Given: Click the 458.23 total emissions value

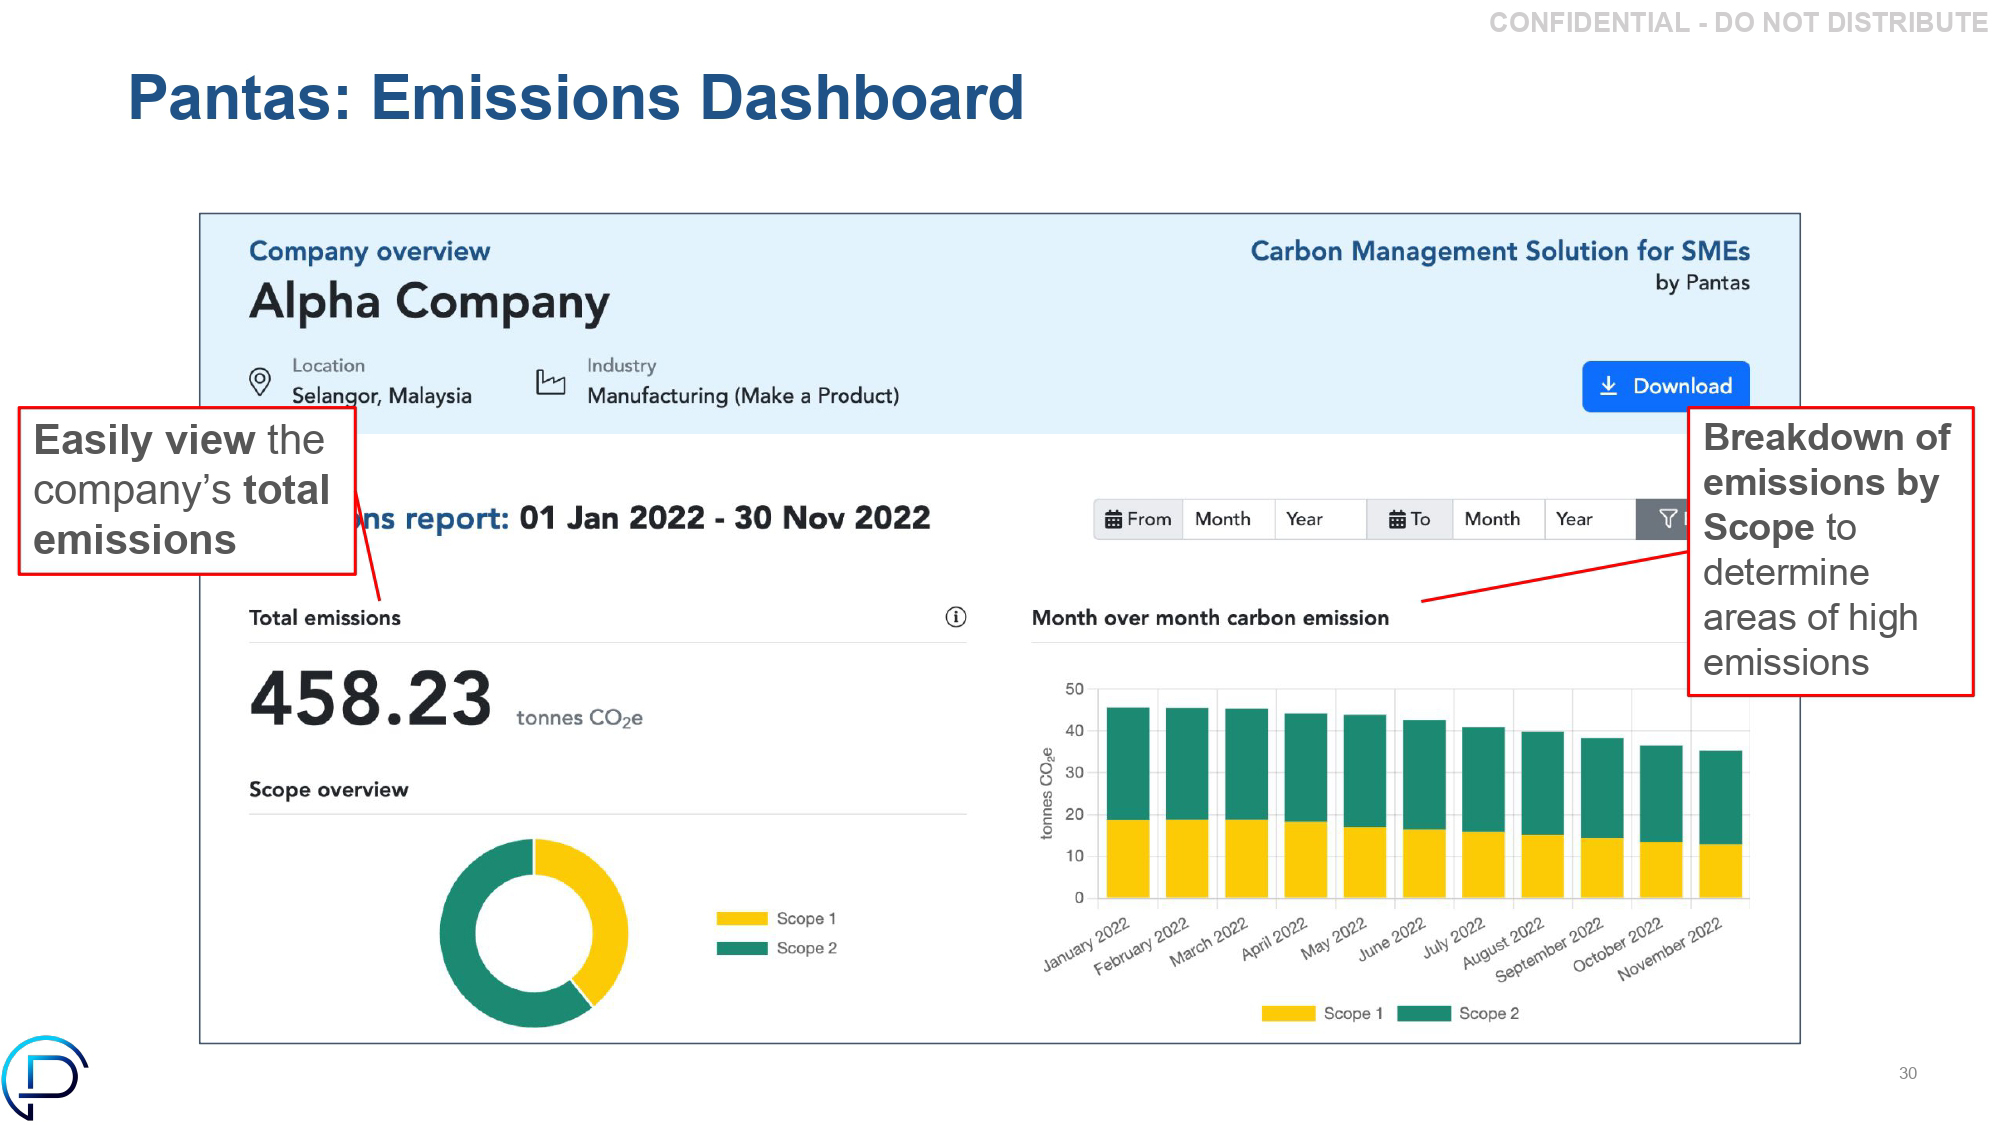Looking at the screenshot, I should point(370,697).
